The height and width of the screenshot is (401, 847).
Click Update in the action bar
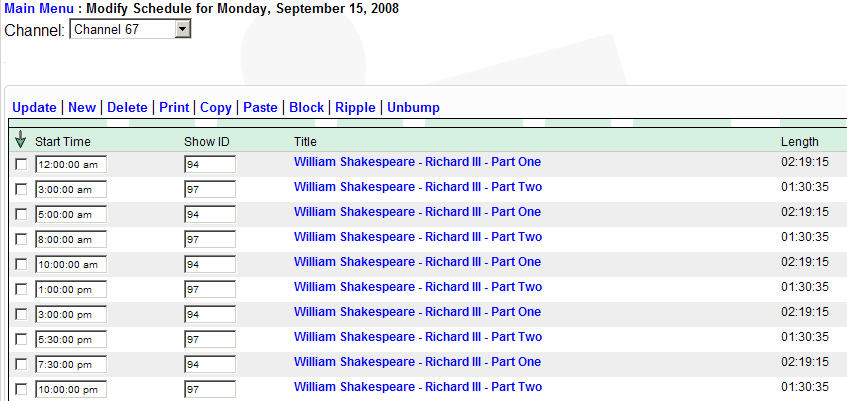34,107
